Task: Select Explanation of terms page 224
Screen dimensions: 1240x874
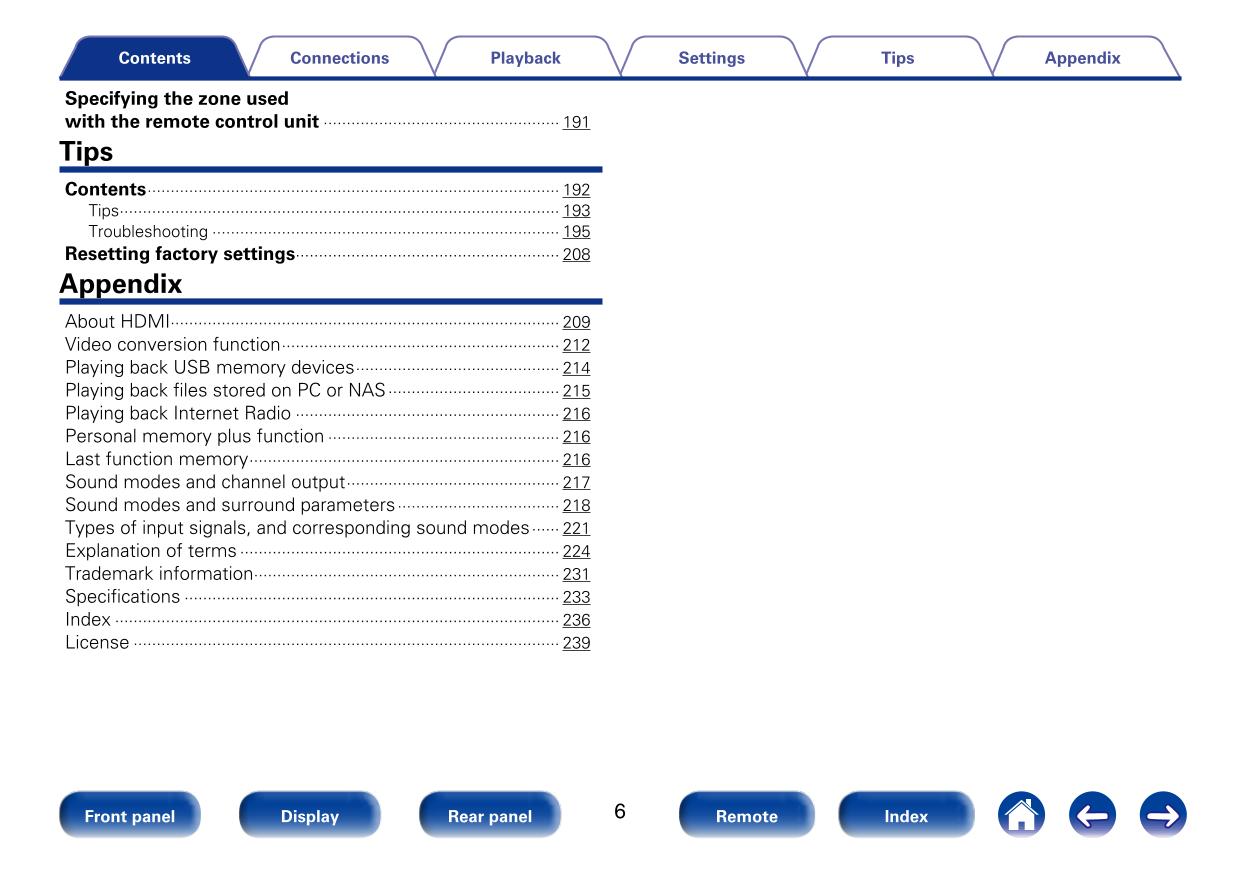Action: [576, 552]
